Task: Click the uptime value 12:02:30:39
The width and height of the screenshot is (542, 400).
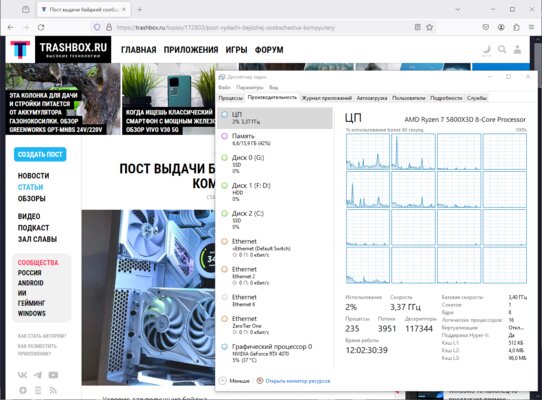Action: point(366,350)
